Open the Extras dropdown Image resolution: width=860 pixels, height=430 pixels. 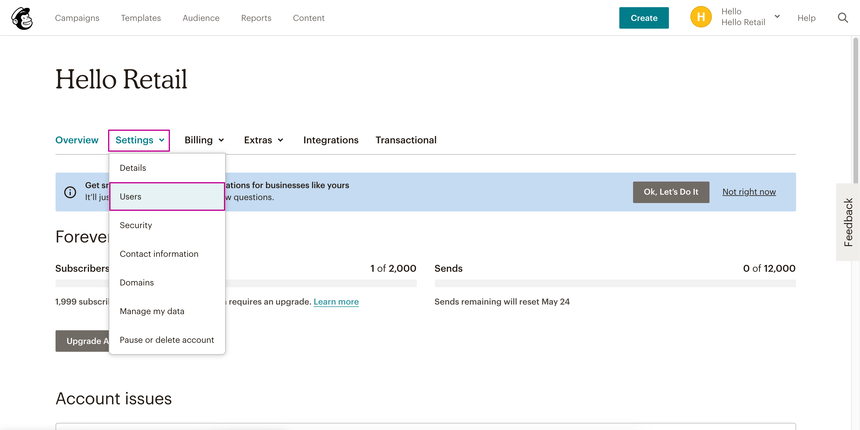(x=263, y=140)
